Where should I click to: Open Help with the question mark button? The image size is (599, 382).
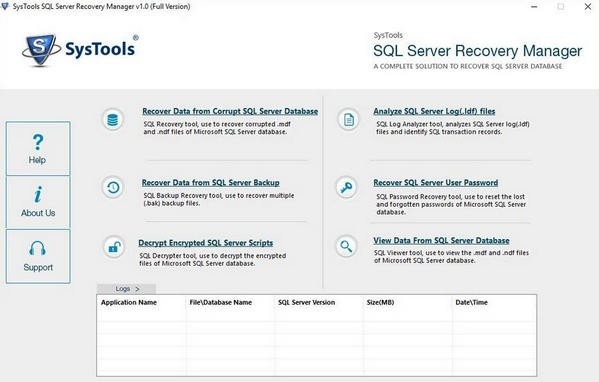(38, 149)
